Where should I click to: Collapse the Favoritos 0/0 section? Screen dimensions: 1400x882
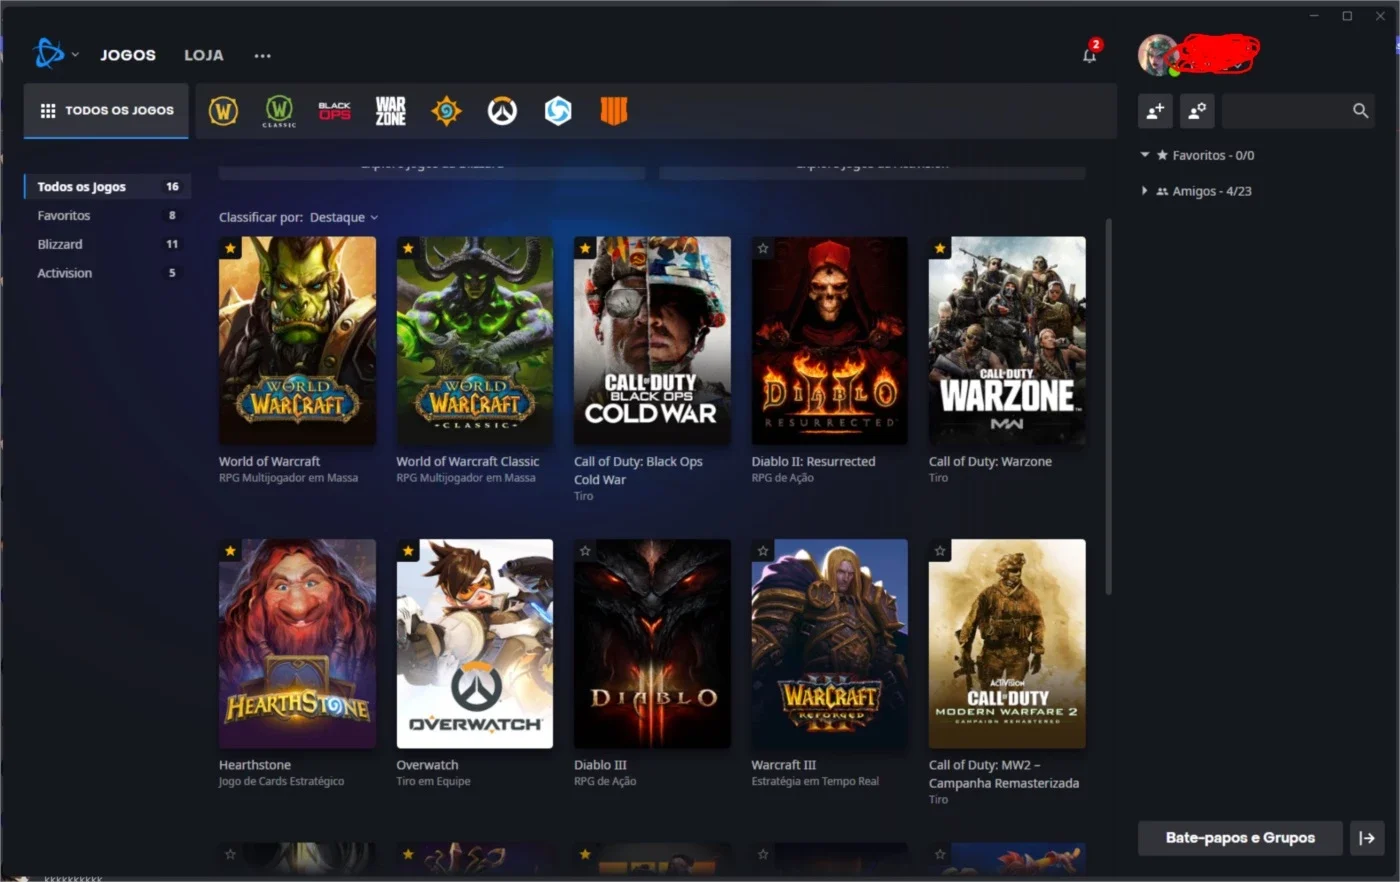[x=1145, y=155]
